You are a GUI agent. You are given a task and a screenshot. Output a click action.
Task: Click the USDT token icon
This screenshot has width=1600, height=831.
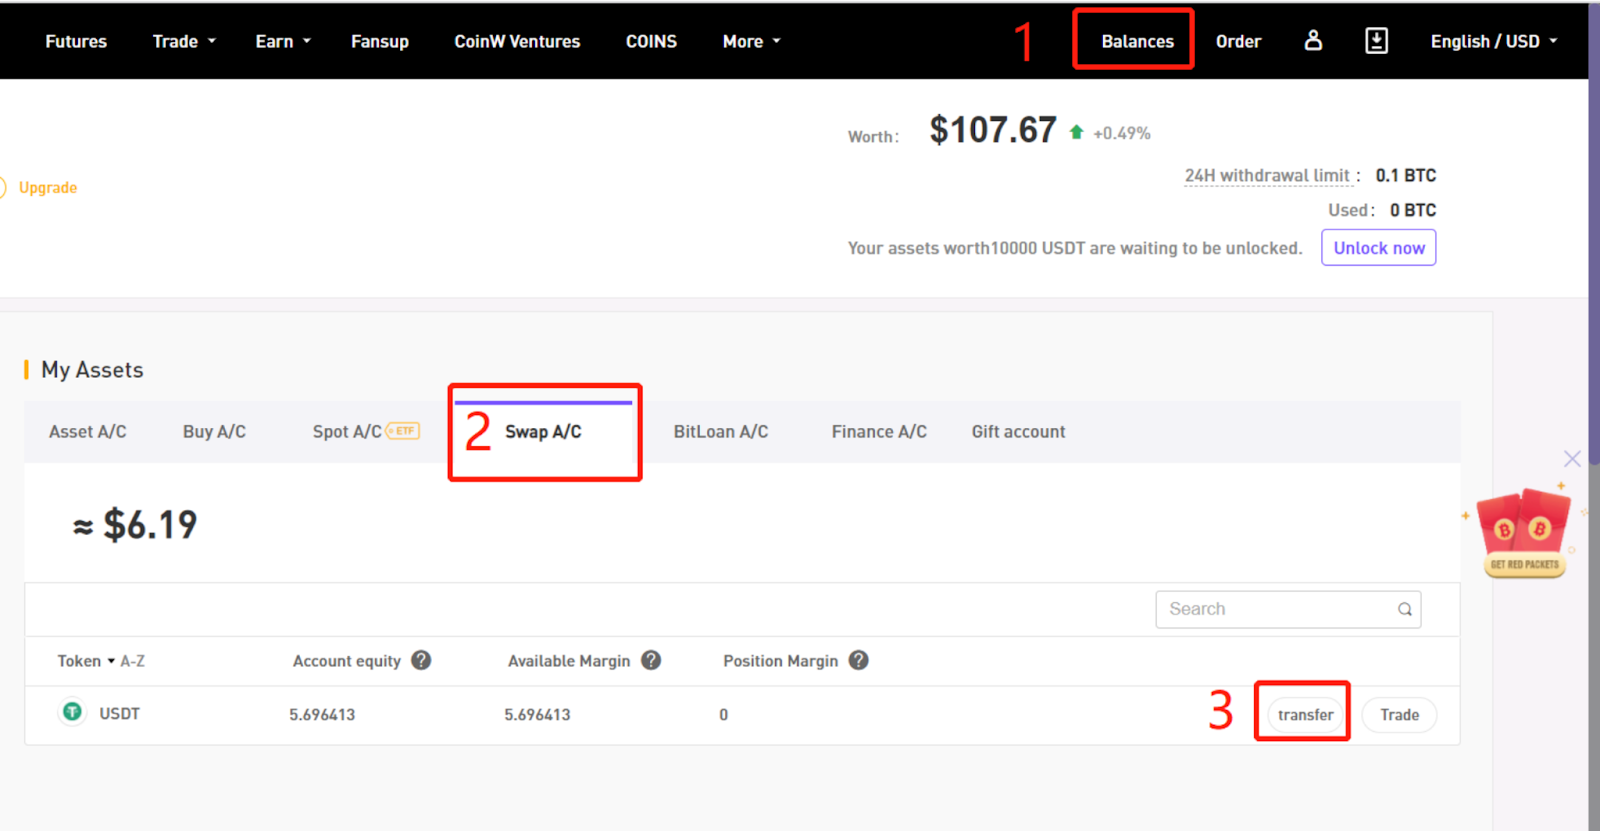(x=72, y=712)
